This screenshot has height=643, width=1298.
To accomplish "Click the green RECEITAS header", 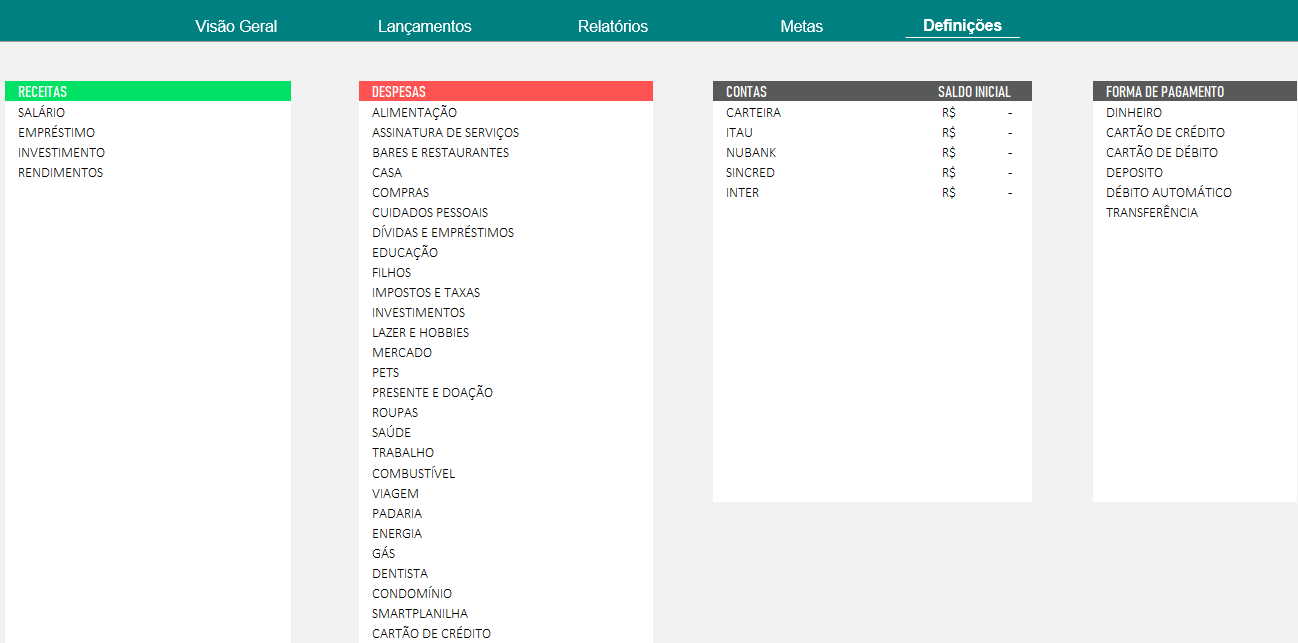I will tap(147, 91).
